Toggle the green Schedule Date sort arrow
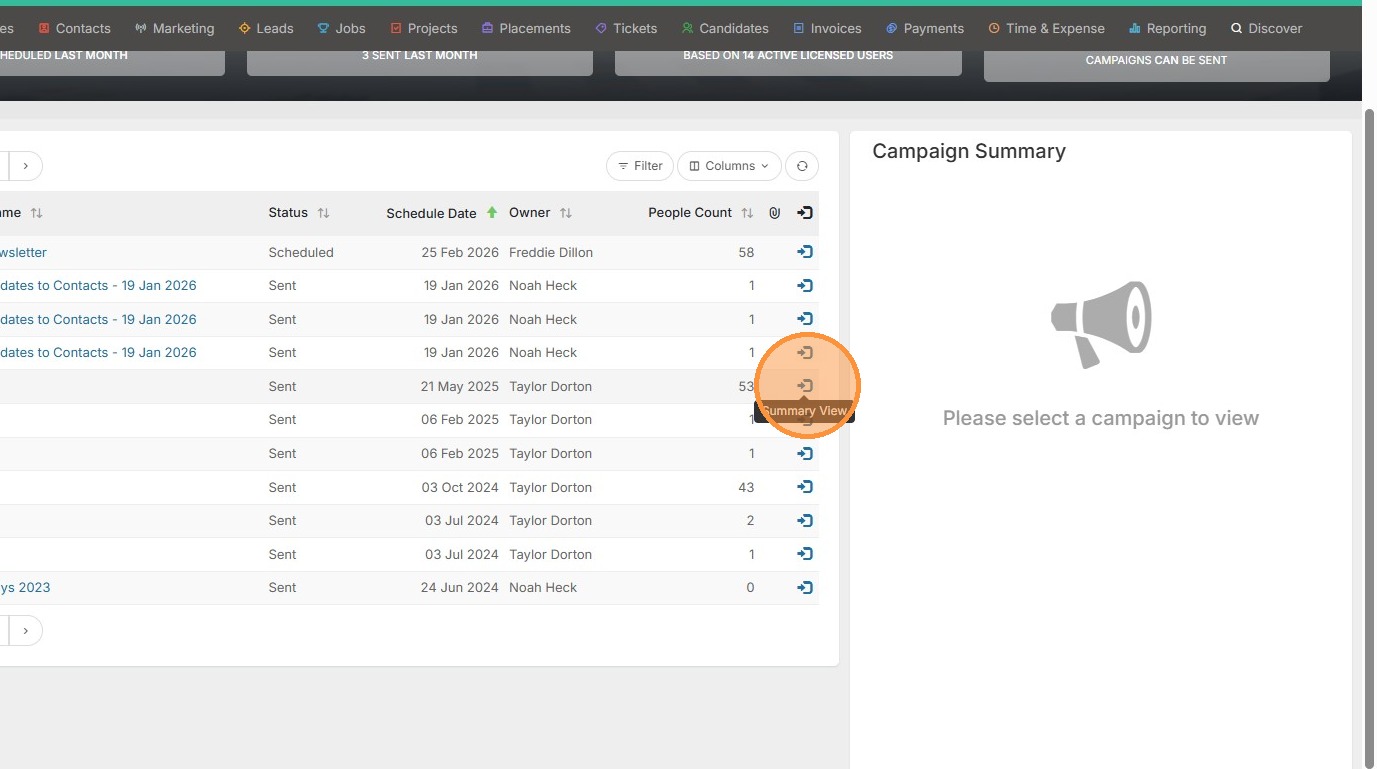The height and width of the screenshot is (769, 1377). click(492, 212)
